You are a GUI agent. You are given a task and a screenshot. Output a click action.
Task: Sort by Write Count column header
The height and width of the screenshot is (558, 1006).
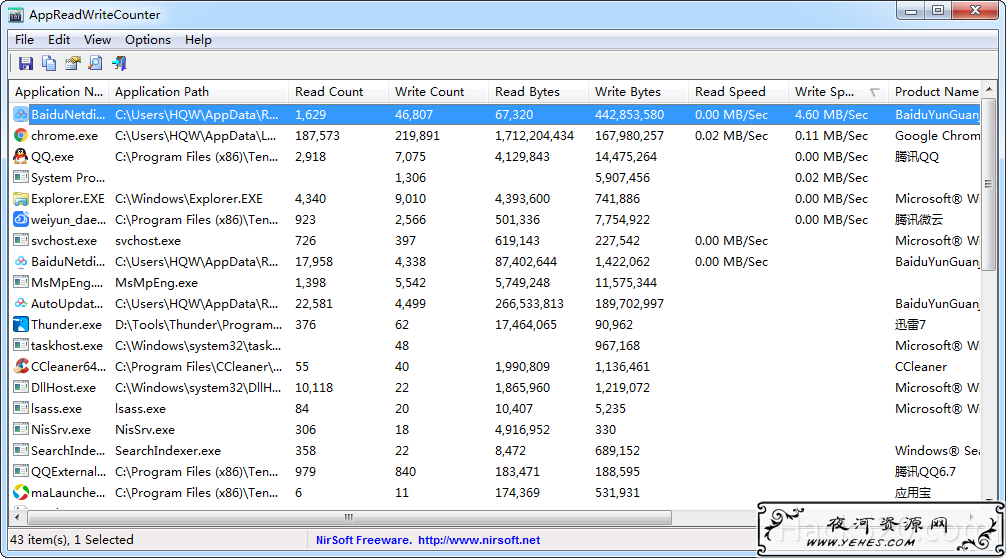(439, 92)
